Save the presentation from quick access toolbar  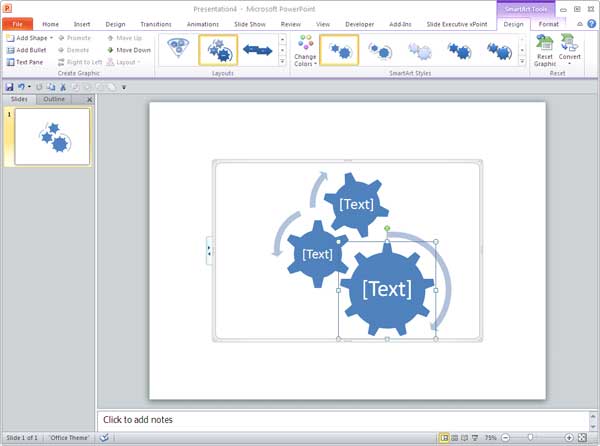[9, 87]
